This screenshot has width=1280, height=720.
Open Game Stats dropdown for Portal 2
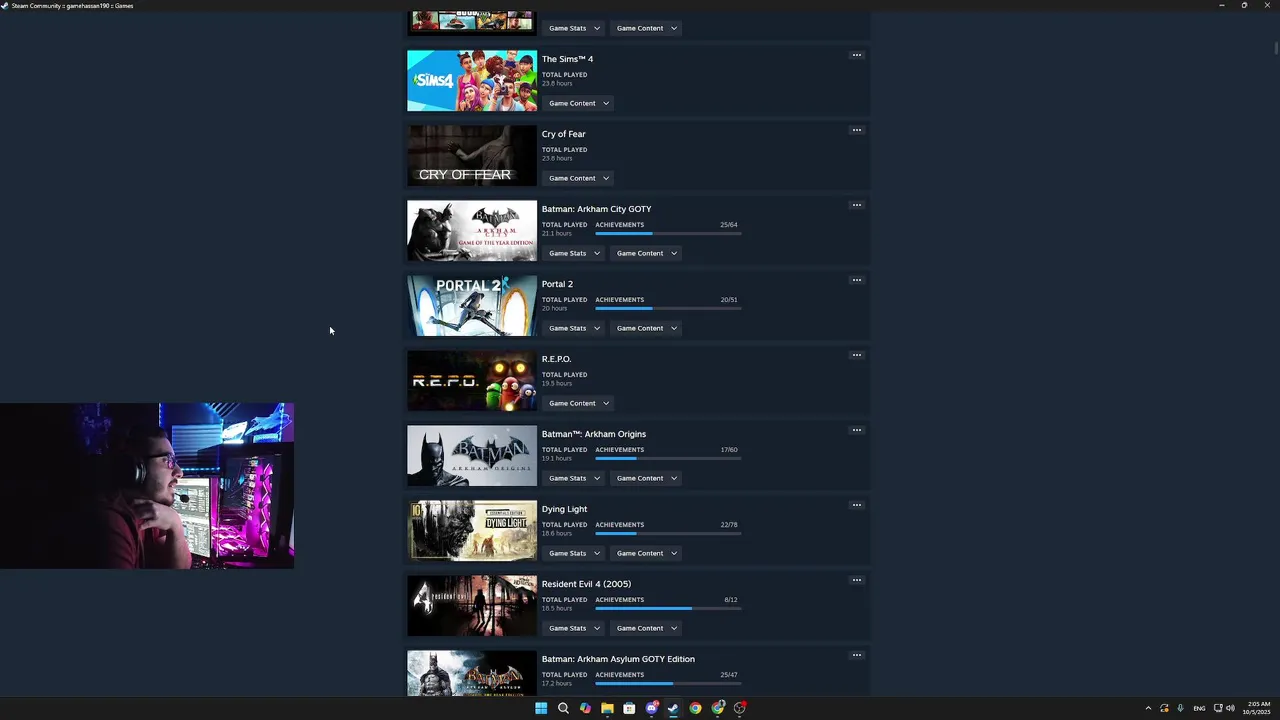(574, 328)
